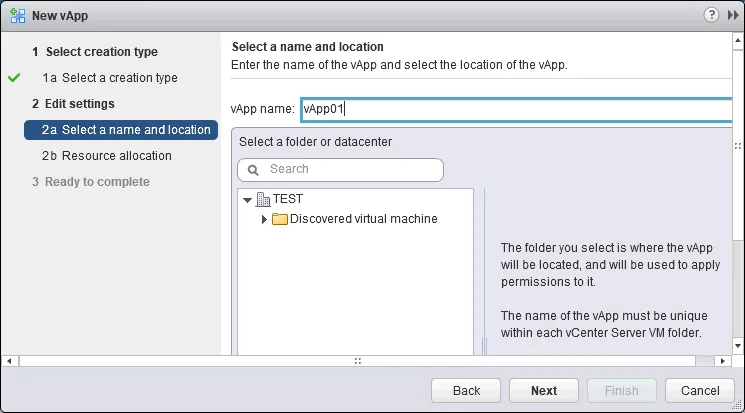Select step 2a Select a name and location
This screenshot has width=745, height=413.
click(125, 129)
